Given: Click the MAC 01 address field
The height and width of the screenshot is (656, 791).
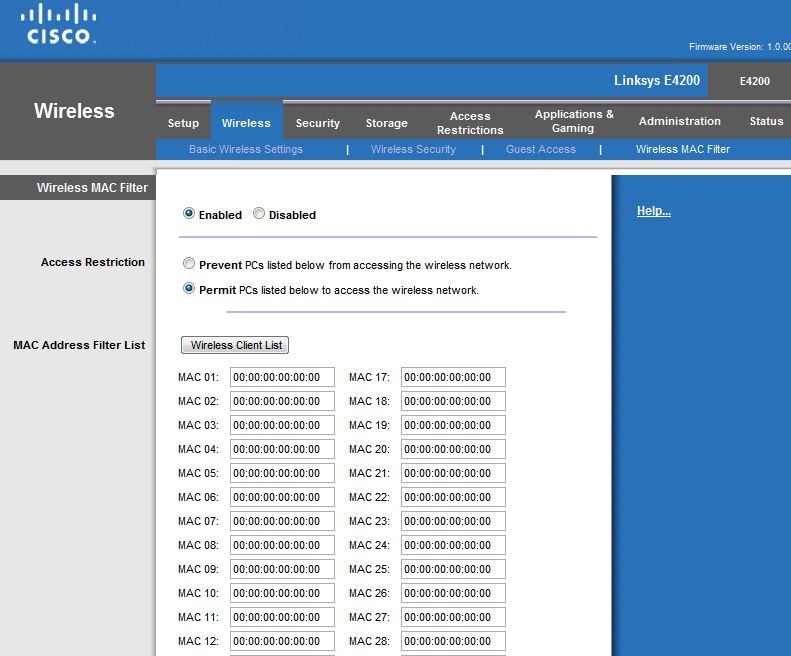Looking at the screenshot, I should click(282, 377).
